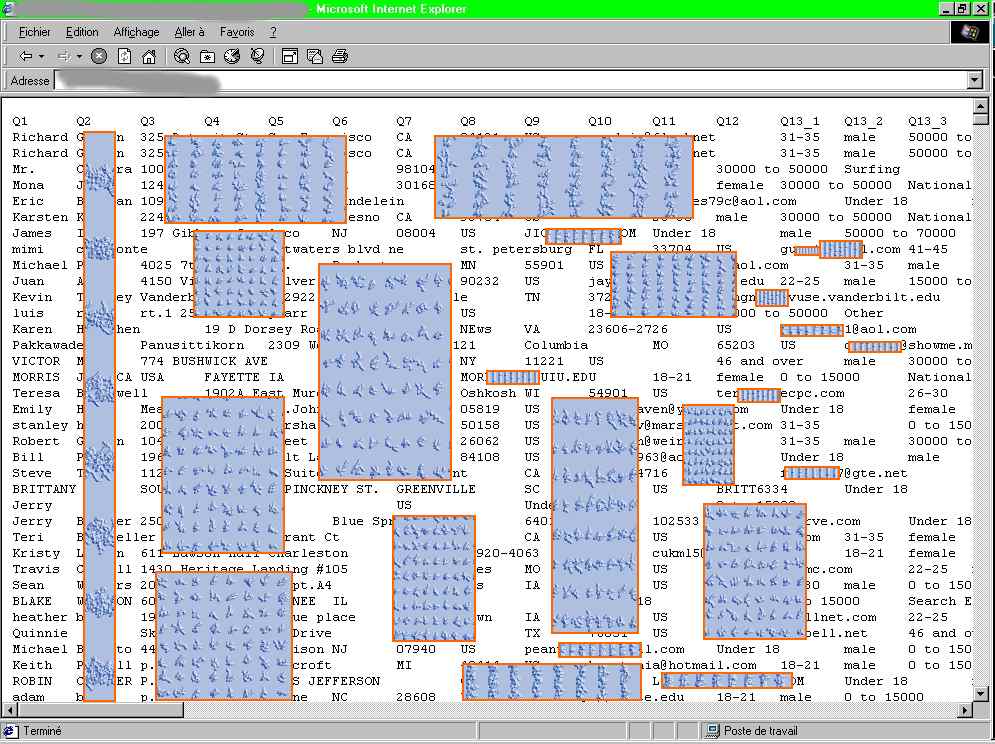Screen dimensions: 995x744
Task: Click the vertical scrollbar down arrow
Action: click(x=980, y=695)
